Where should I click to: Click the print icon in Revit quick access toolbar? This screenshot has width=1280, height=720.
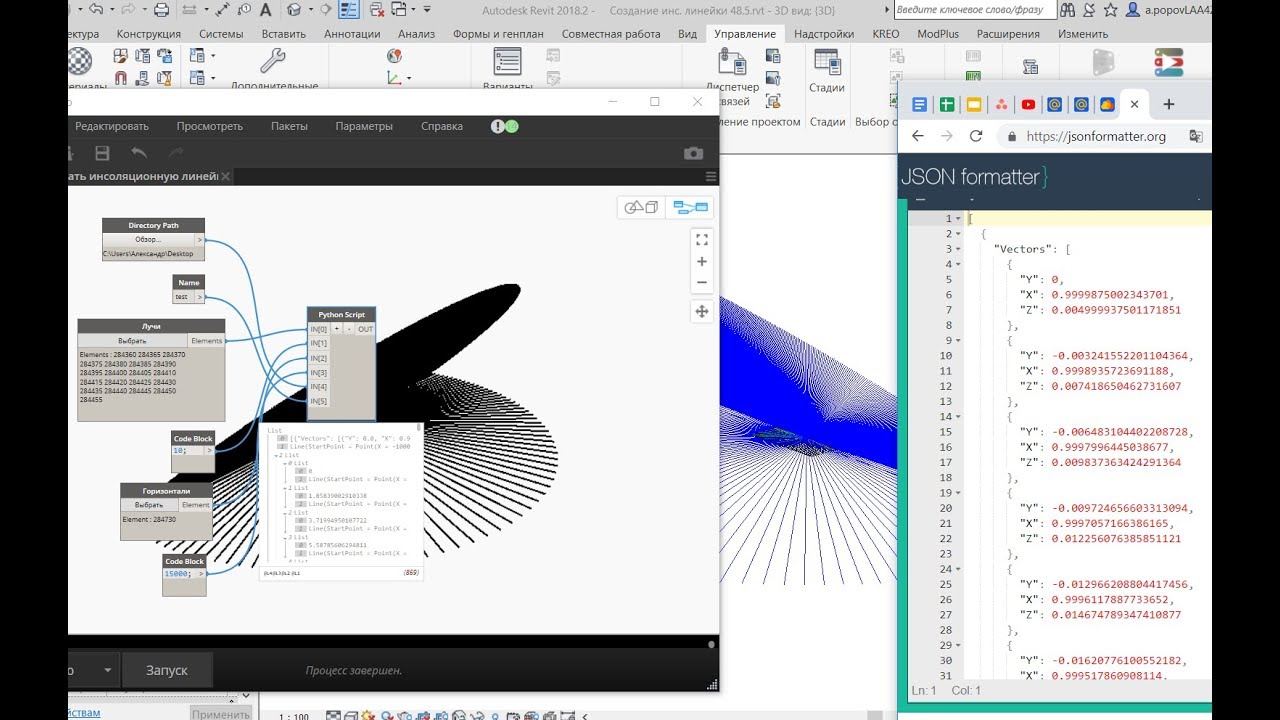click(162, 10)
